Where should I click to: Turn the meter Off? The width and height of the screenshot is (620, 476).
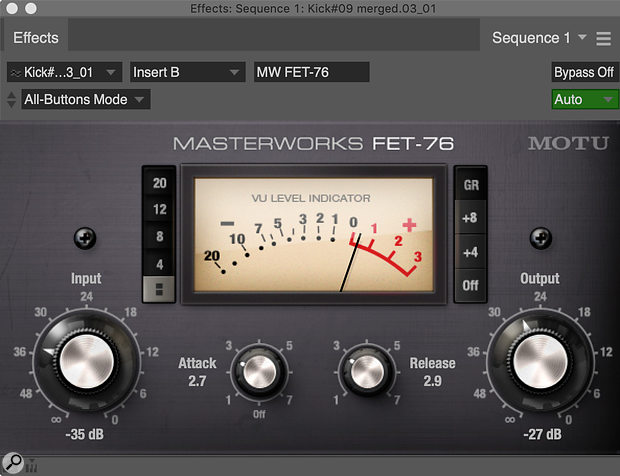pos(471,285)
